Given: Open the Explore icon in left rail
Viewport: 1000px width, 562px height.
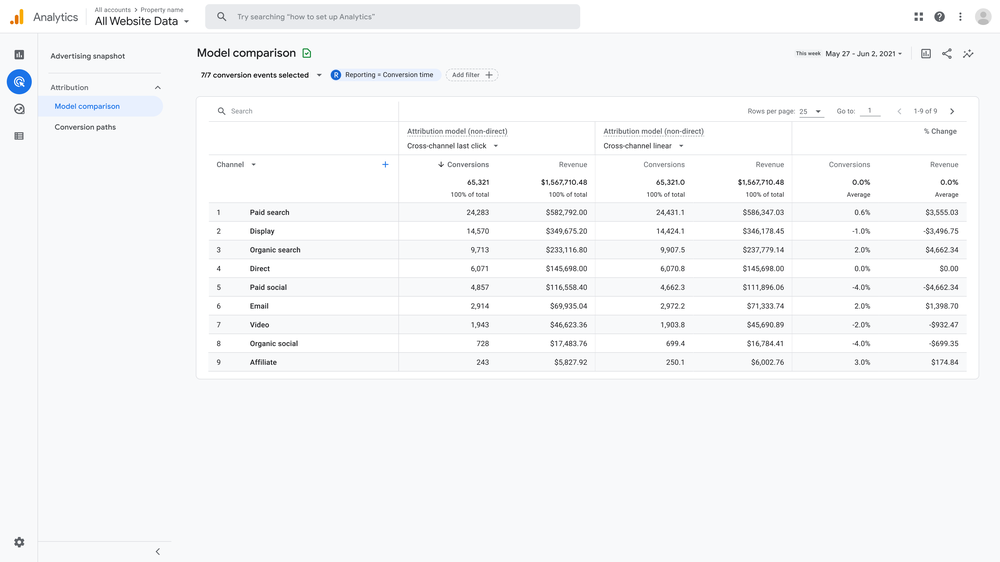Looking at the screenshot, I should (19, 109).
